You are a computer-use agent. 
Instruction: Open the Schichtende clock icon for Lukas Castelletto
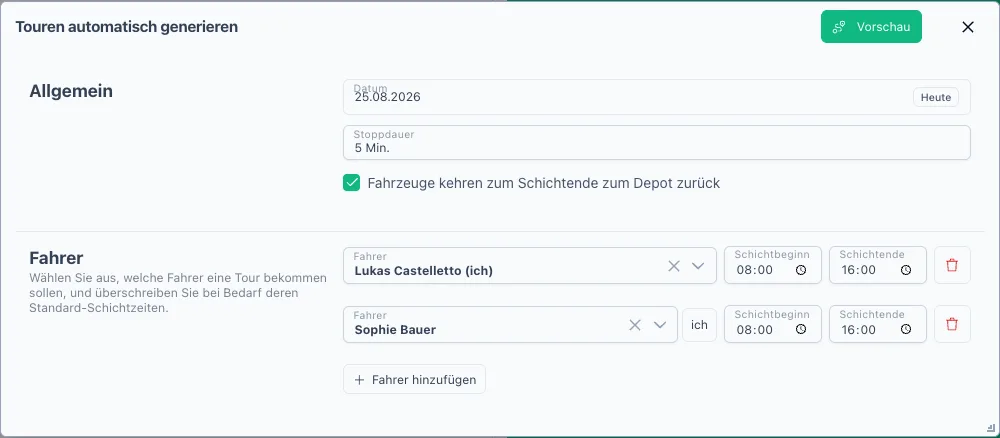click(x=906, y=270)
